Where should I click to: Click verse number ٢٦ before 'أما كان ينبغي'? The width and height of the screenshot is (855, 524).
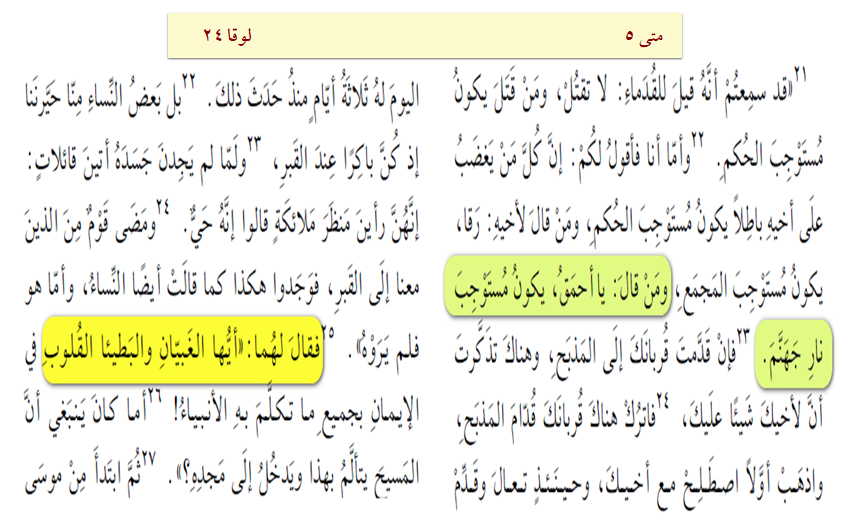tap(155, 394)
